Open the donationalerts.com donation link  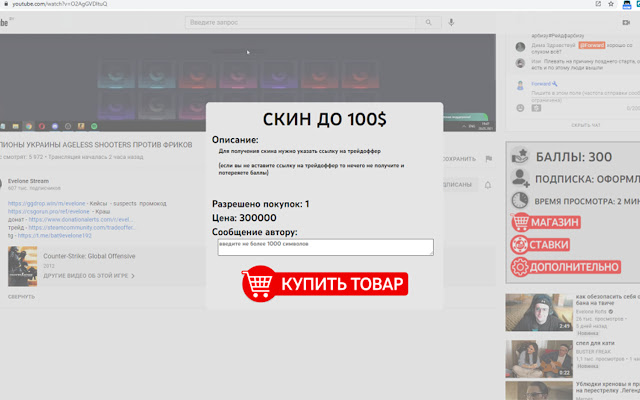coord(80,219)
